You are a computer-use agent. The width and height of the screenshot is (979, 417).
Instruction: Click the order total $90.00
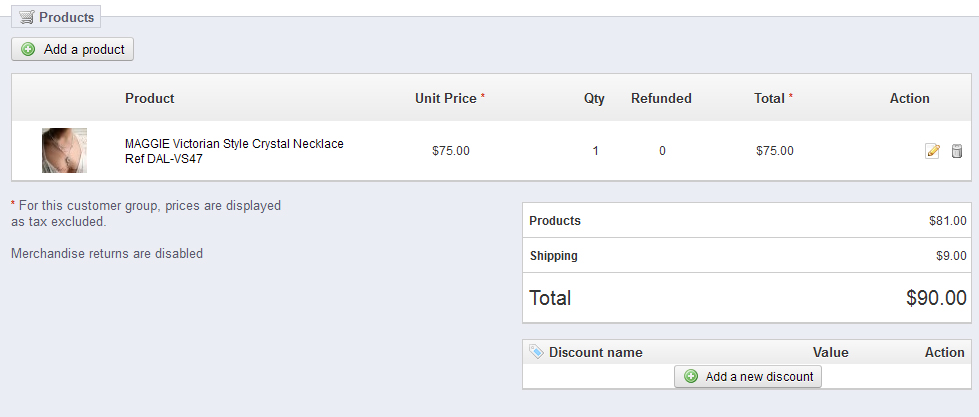936,298
